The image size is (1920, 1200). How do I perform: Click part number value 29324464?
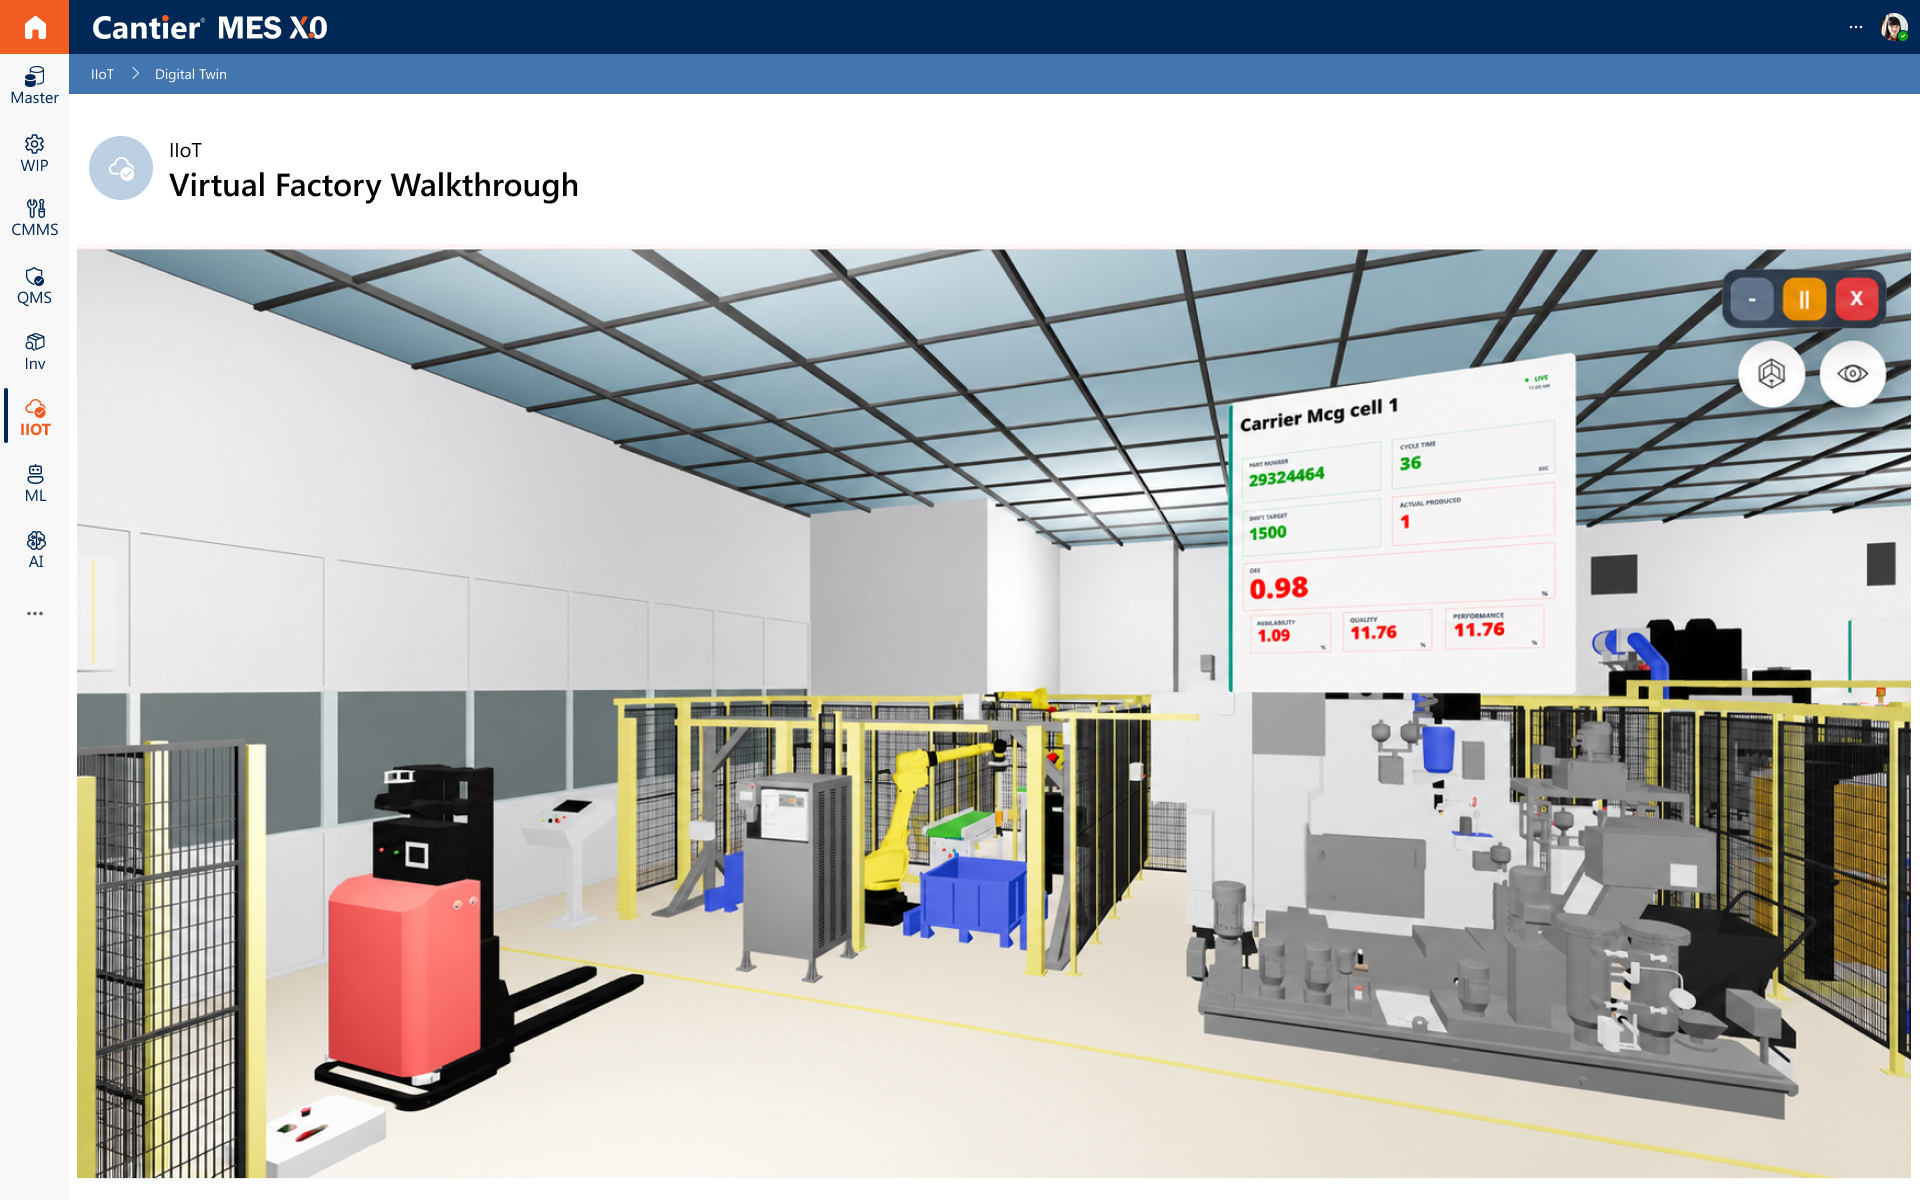pyautogui.click(x=1286, y=476)
